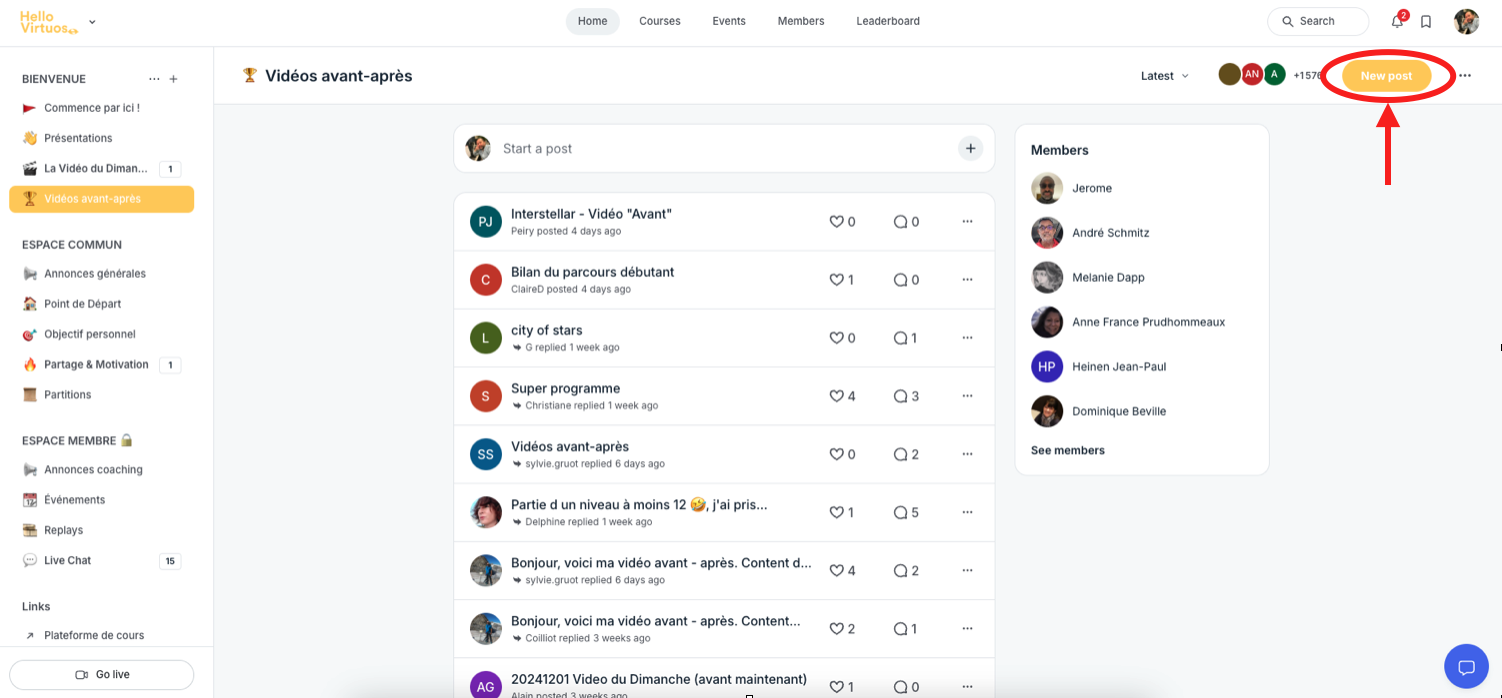Open Dominique Beville member profile
1502x698 pixels.
pos(1119,411)
